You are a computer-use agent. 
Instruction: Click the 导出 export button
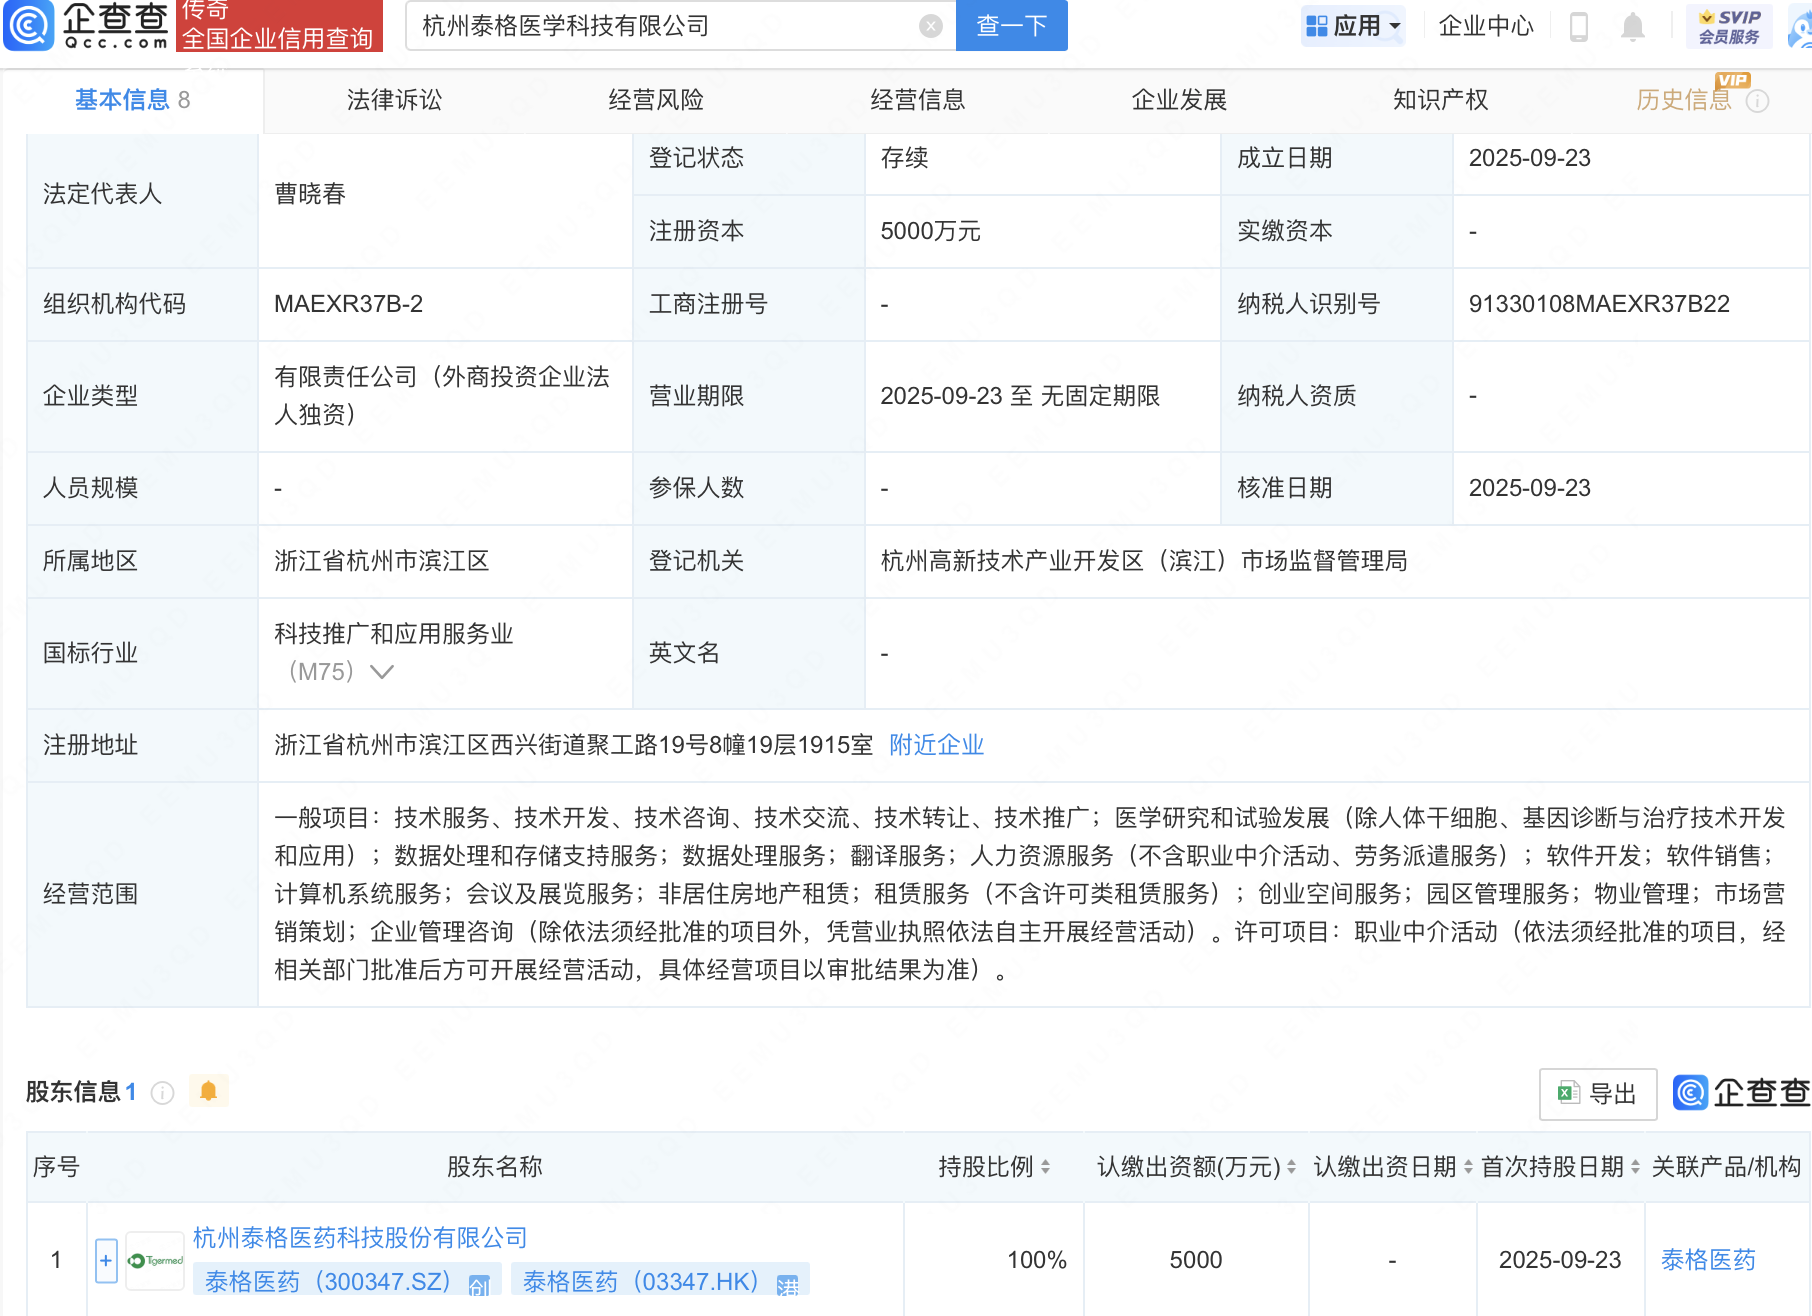click(1598, 1094)
